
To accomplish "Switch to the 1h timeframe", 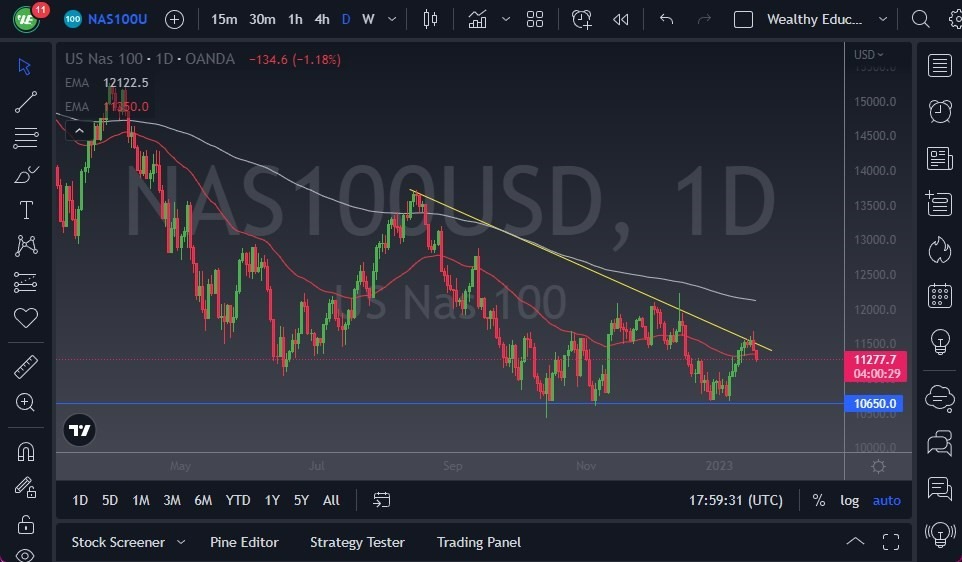I will 295,20.
